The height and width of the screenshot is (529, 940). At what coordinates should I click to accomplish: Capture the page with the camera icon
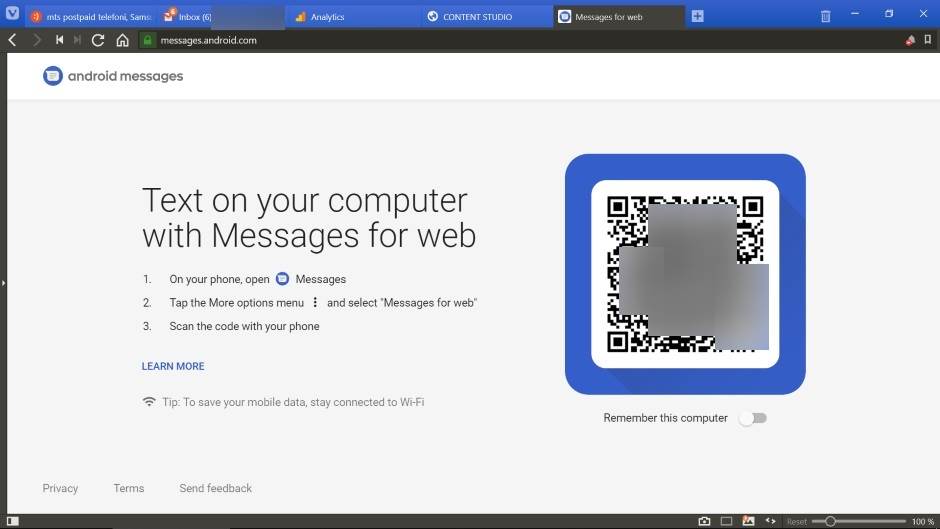pyautogui.click(x=704, y=521)
